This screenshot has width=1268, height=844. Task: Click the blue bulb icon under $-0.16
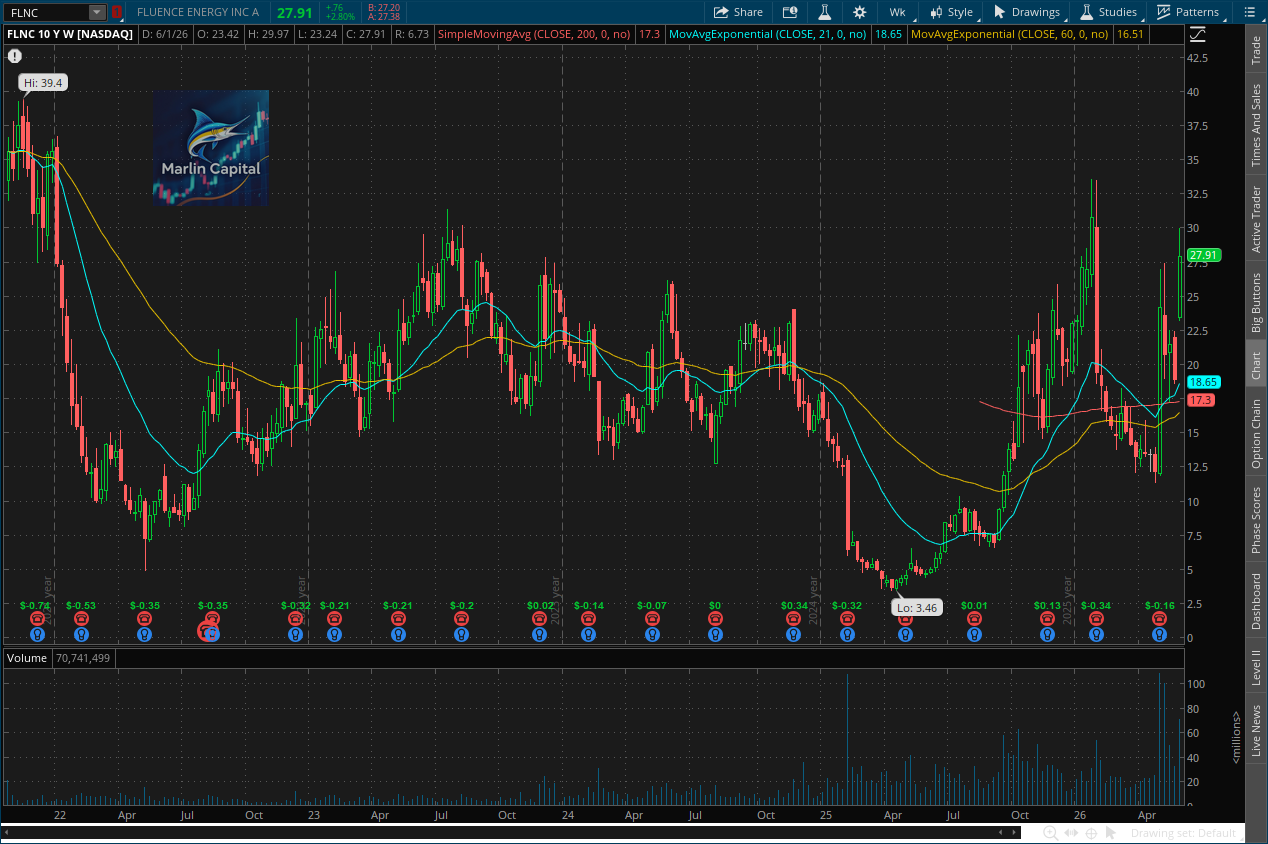[x=1159, y=634]
